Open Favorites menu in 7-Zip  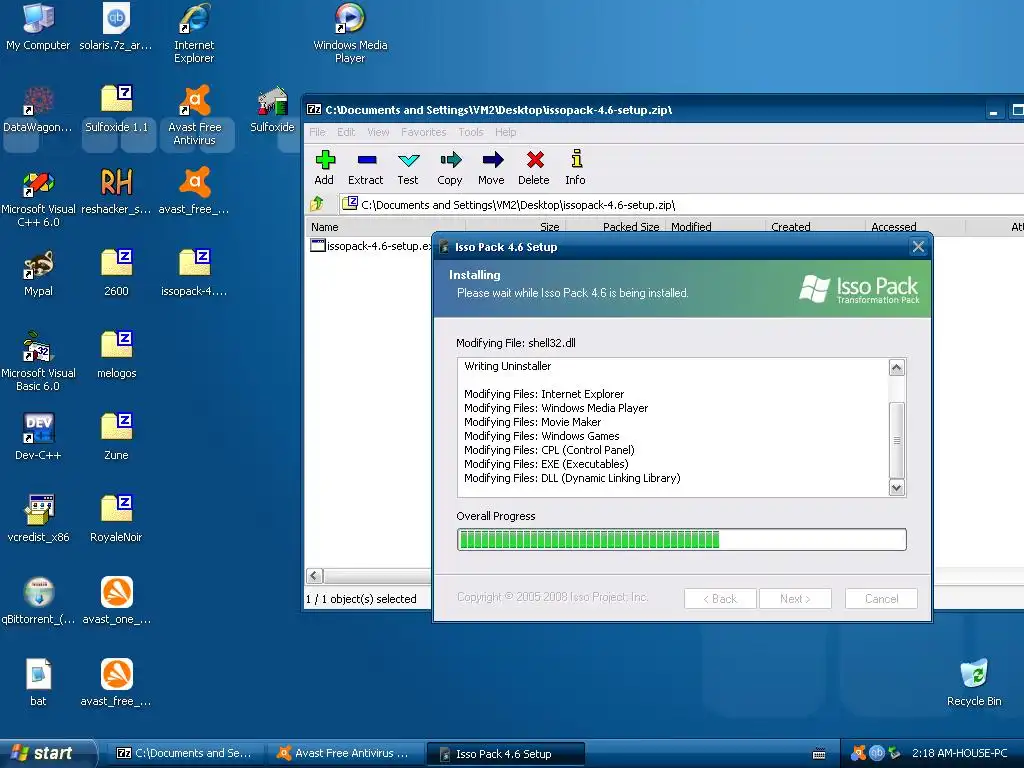pos(424,132)
